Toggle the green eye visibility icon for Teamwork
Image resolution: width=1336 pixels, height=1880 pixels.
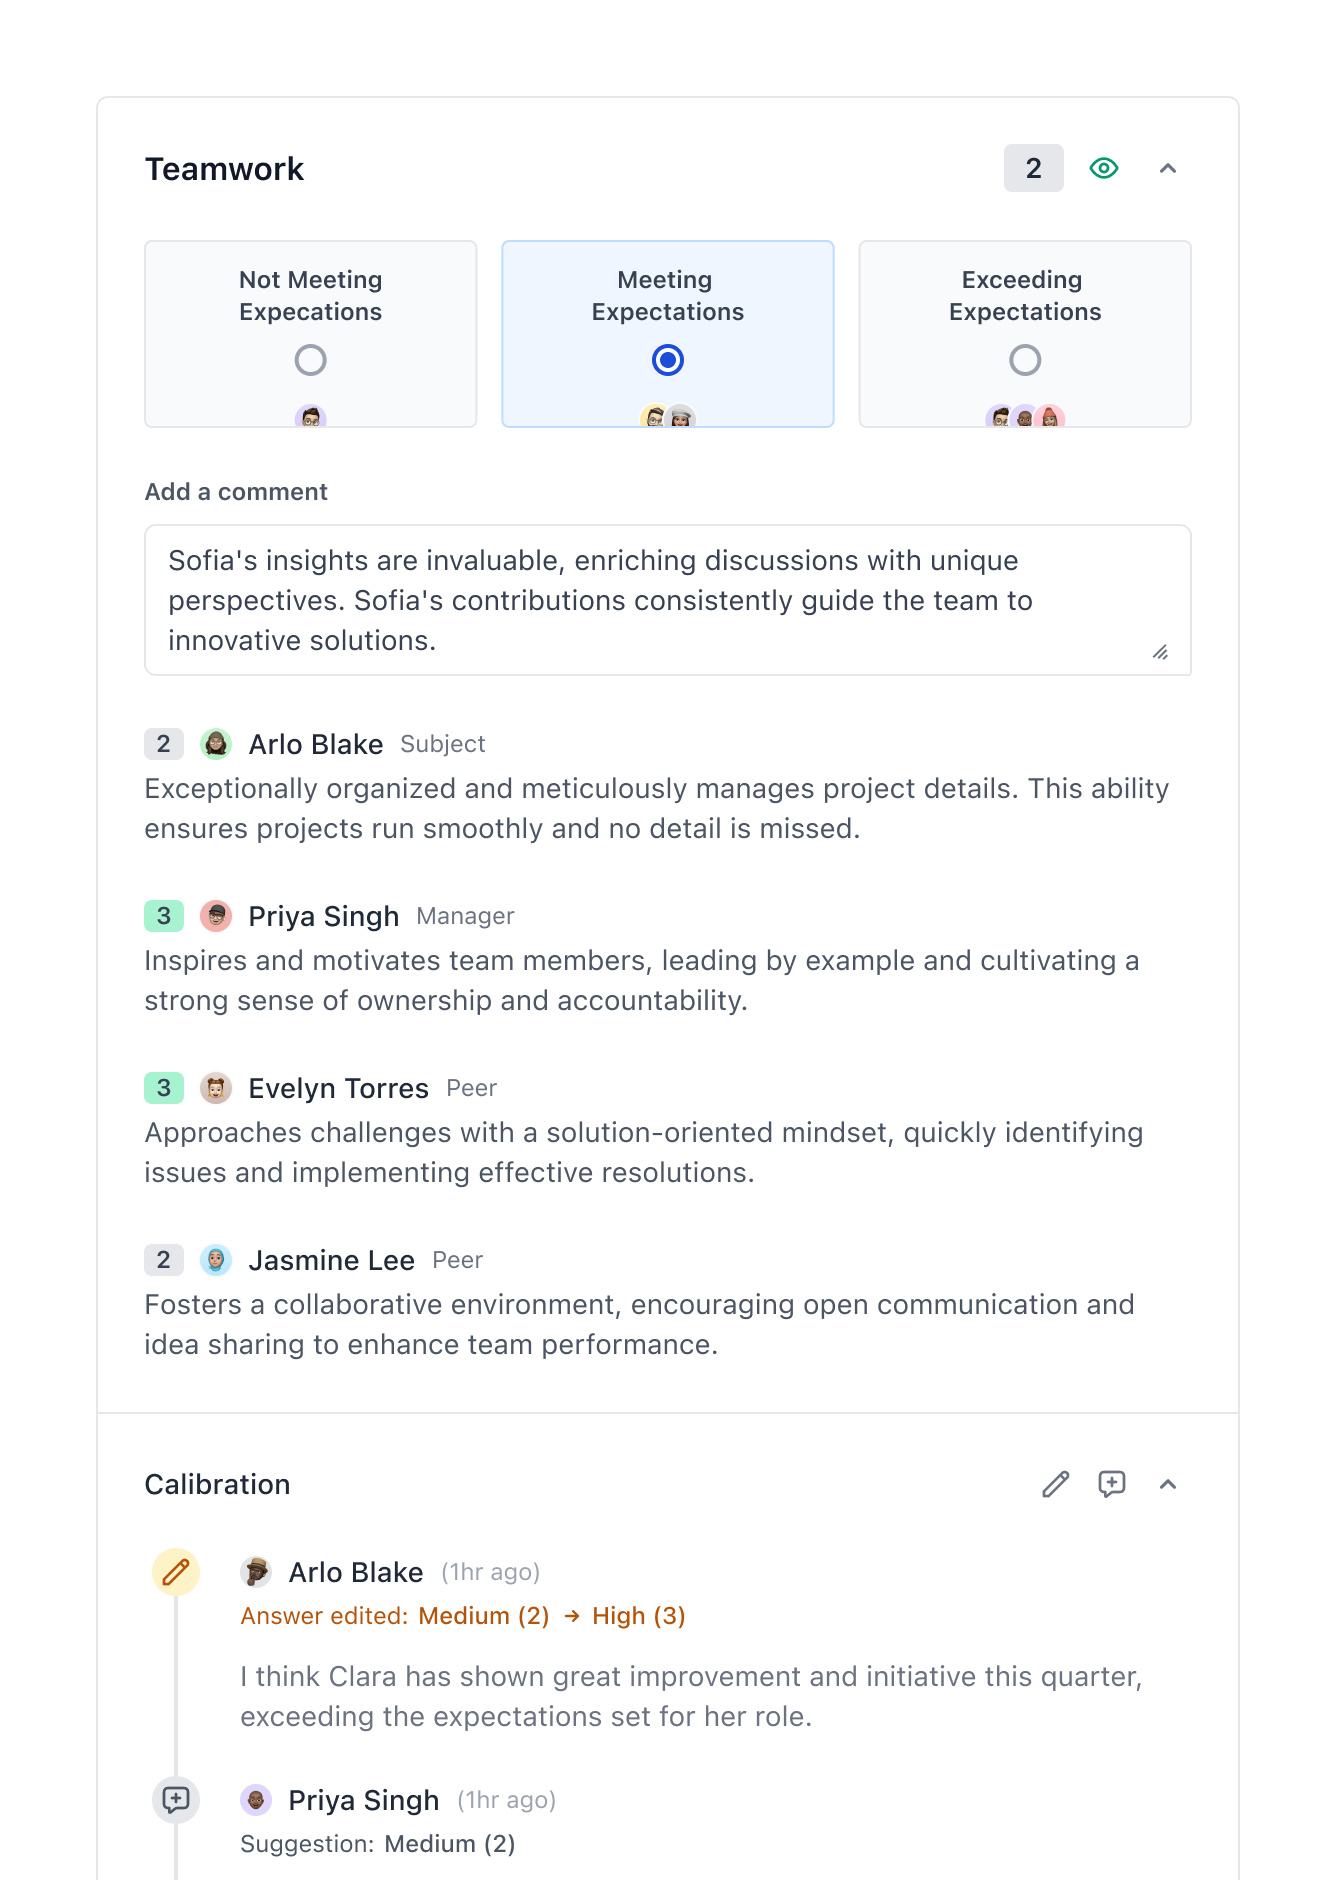click(x=1103, y=168)
